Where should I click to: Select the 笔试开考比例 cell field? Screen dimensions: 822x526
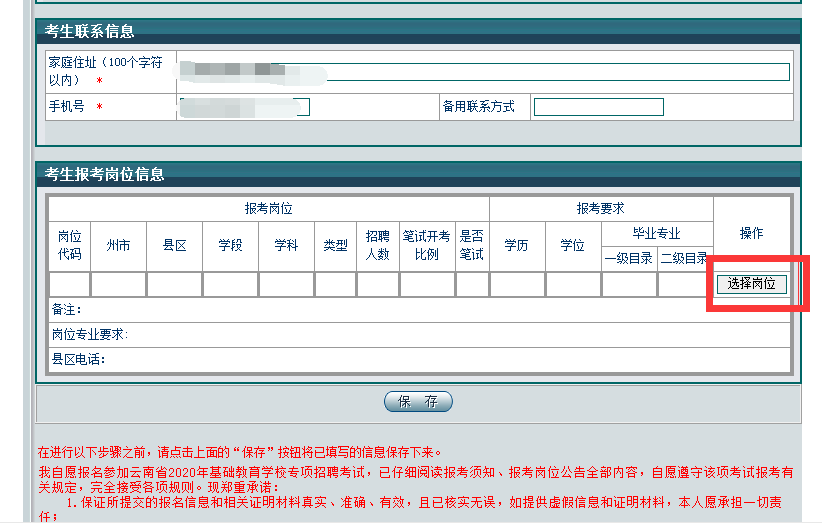[427, 285]
